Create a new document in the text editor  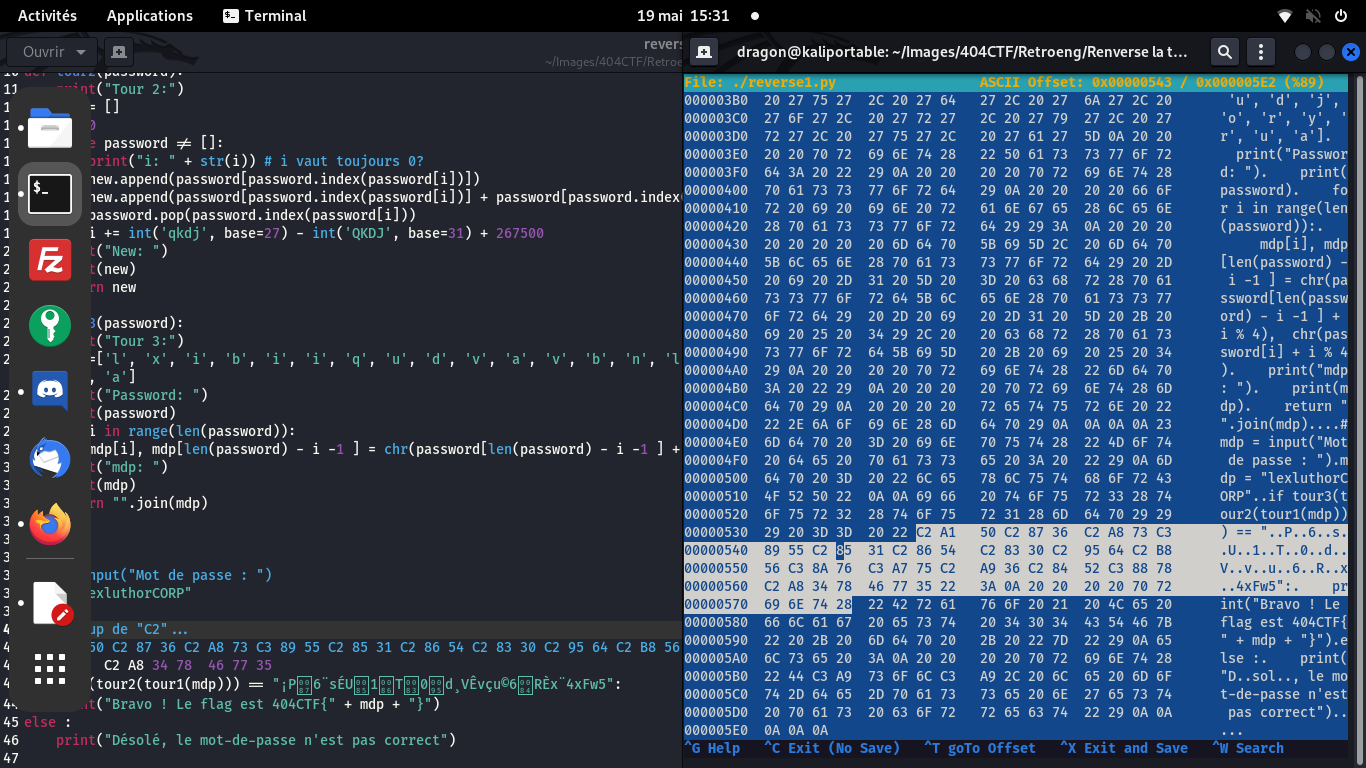118,51
